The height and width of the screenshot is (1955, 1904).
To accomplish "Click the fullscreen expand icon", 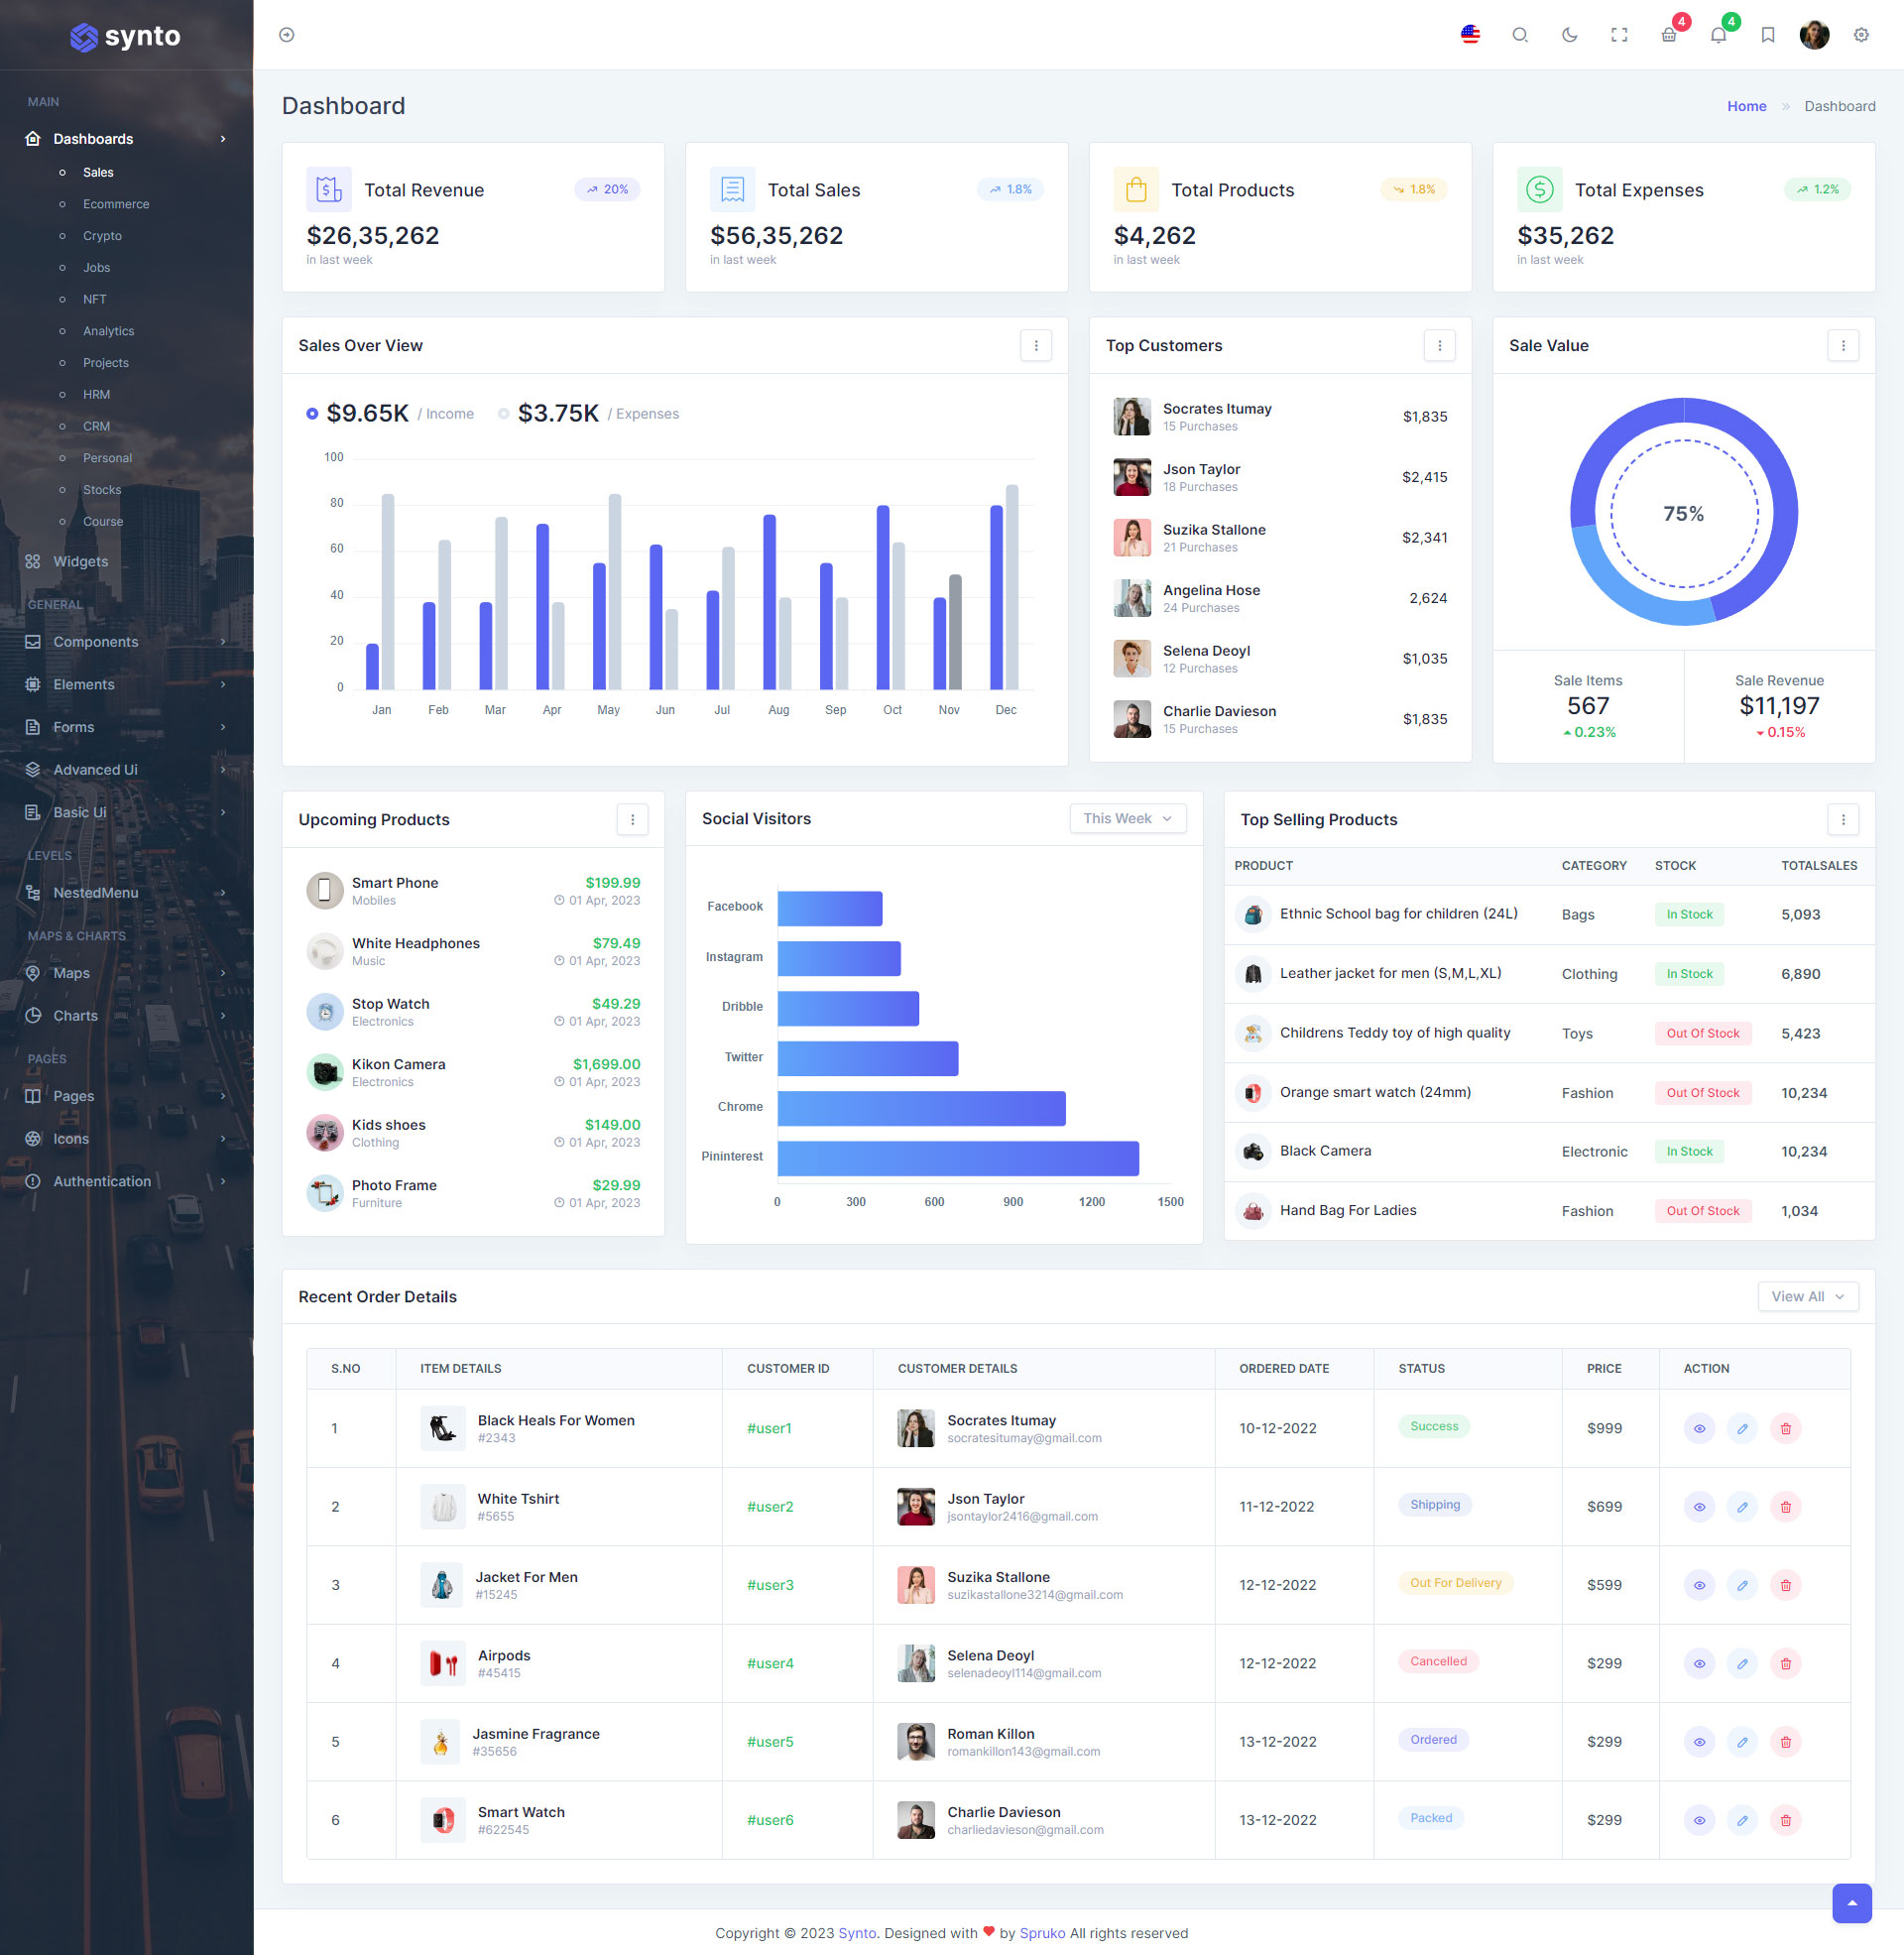I will 1619,35.
